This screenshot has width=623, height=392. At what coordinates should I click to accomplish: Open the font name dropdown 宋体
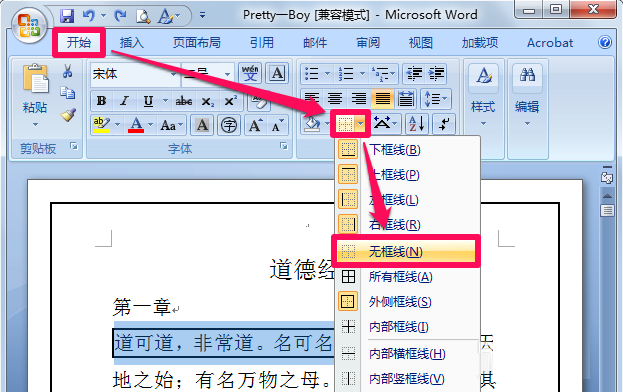pos(173,74)
